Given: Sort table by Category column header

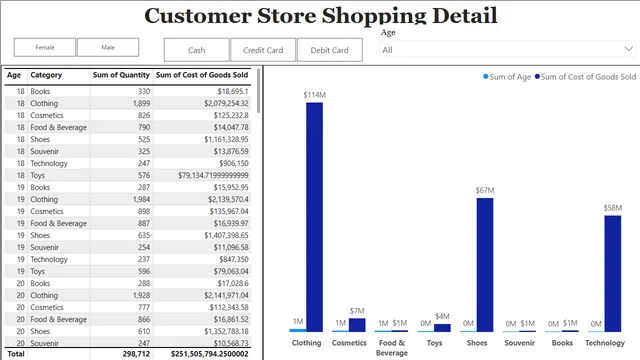Looking at the screenshot, I should [46, 75].
